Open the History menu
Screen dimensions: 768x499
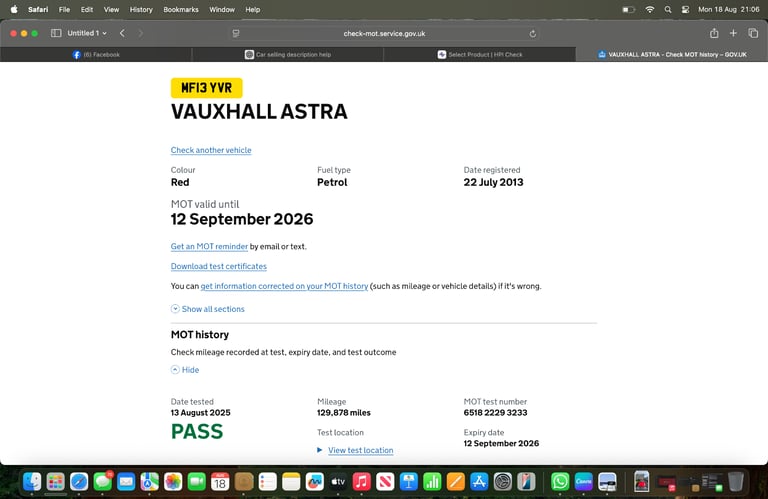click(141, 9)
